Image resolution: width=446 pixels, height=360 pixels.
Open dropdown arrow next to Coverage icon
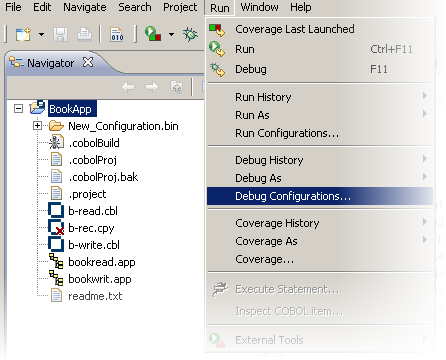[171, 34]
